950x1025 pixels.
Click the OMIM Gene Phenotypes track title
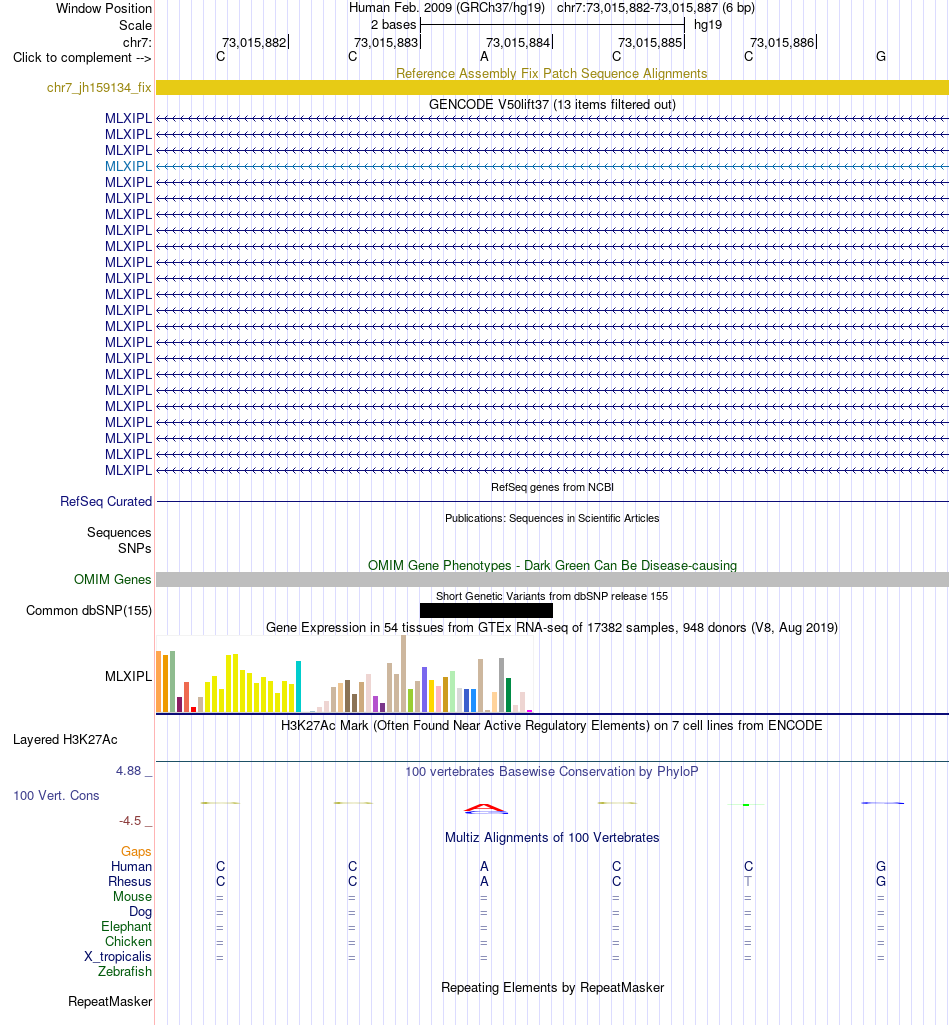point(552,565)
